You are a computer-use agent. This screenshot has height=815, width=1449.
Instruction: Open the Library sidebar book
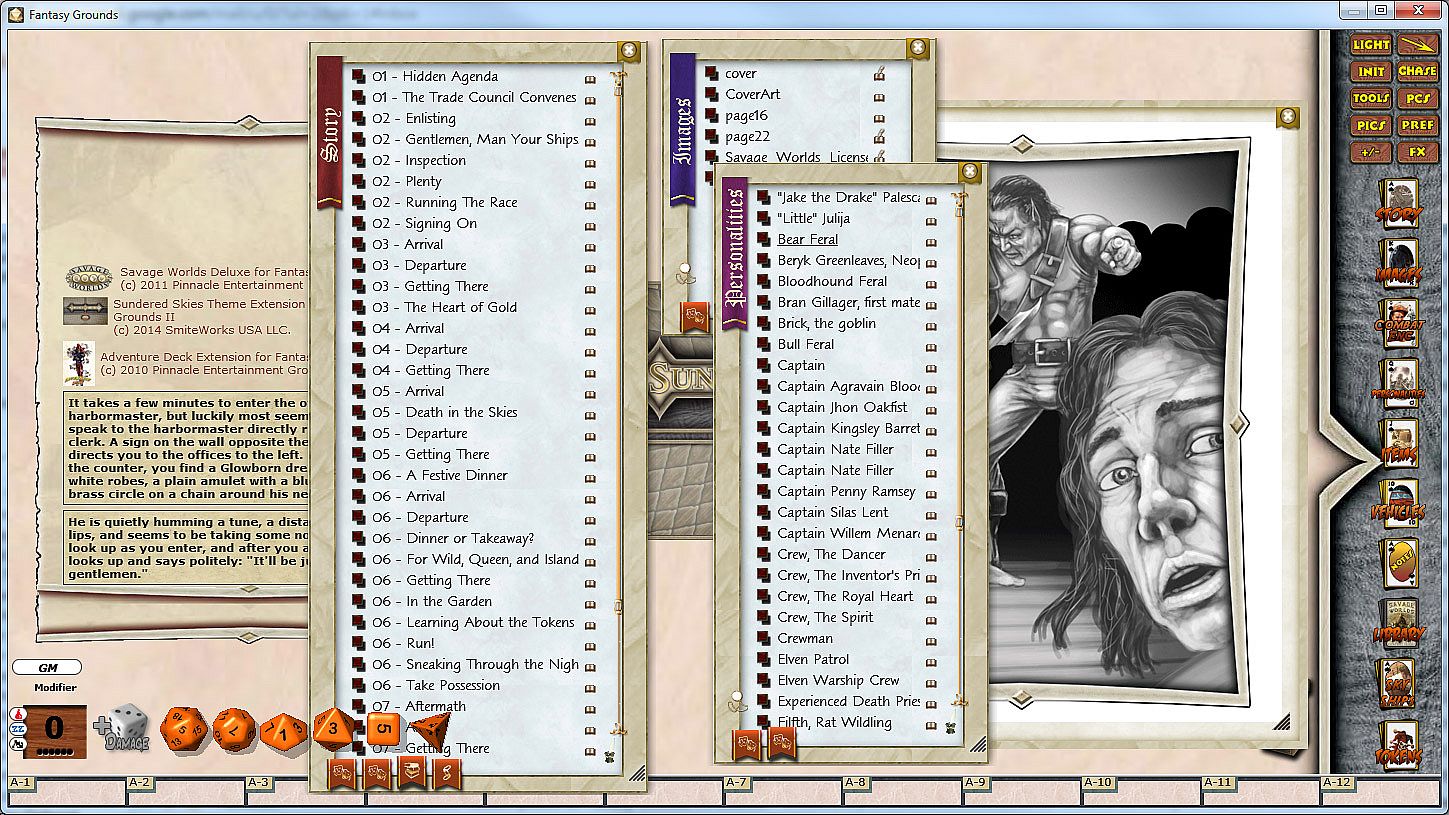(x=1398, y=625)
